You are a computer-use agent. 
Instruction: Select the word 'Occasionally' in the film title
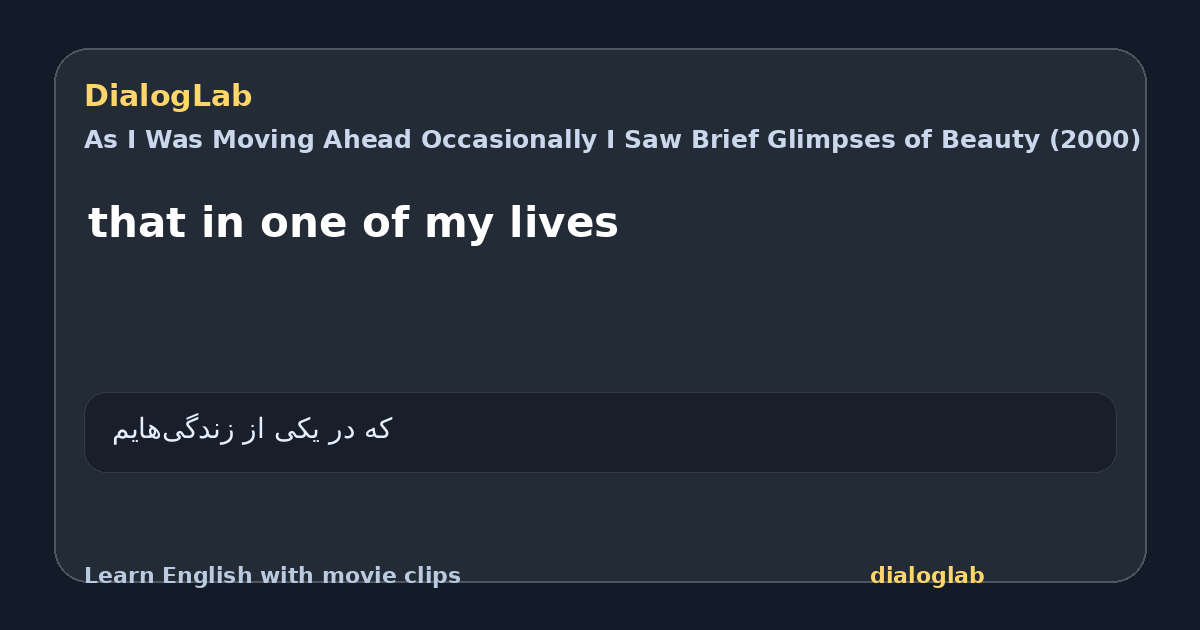(509, 140)
